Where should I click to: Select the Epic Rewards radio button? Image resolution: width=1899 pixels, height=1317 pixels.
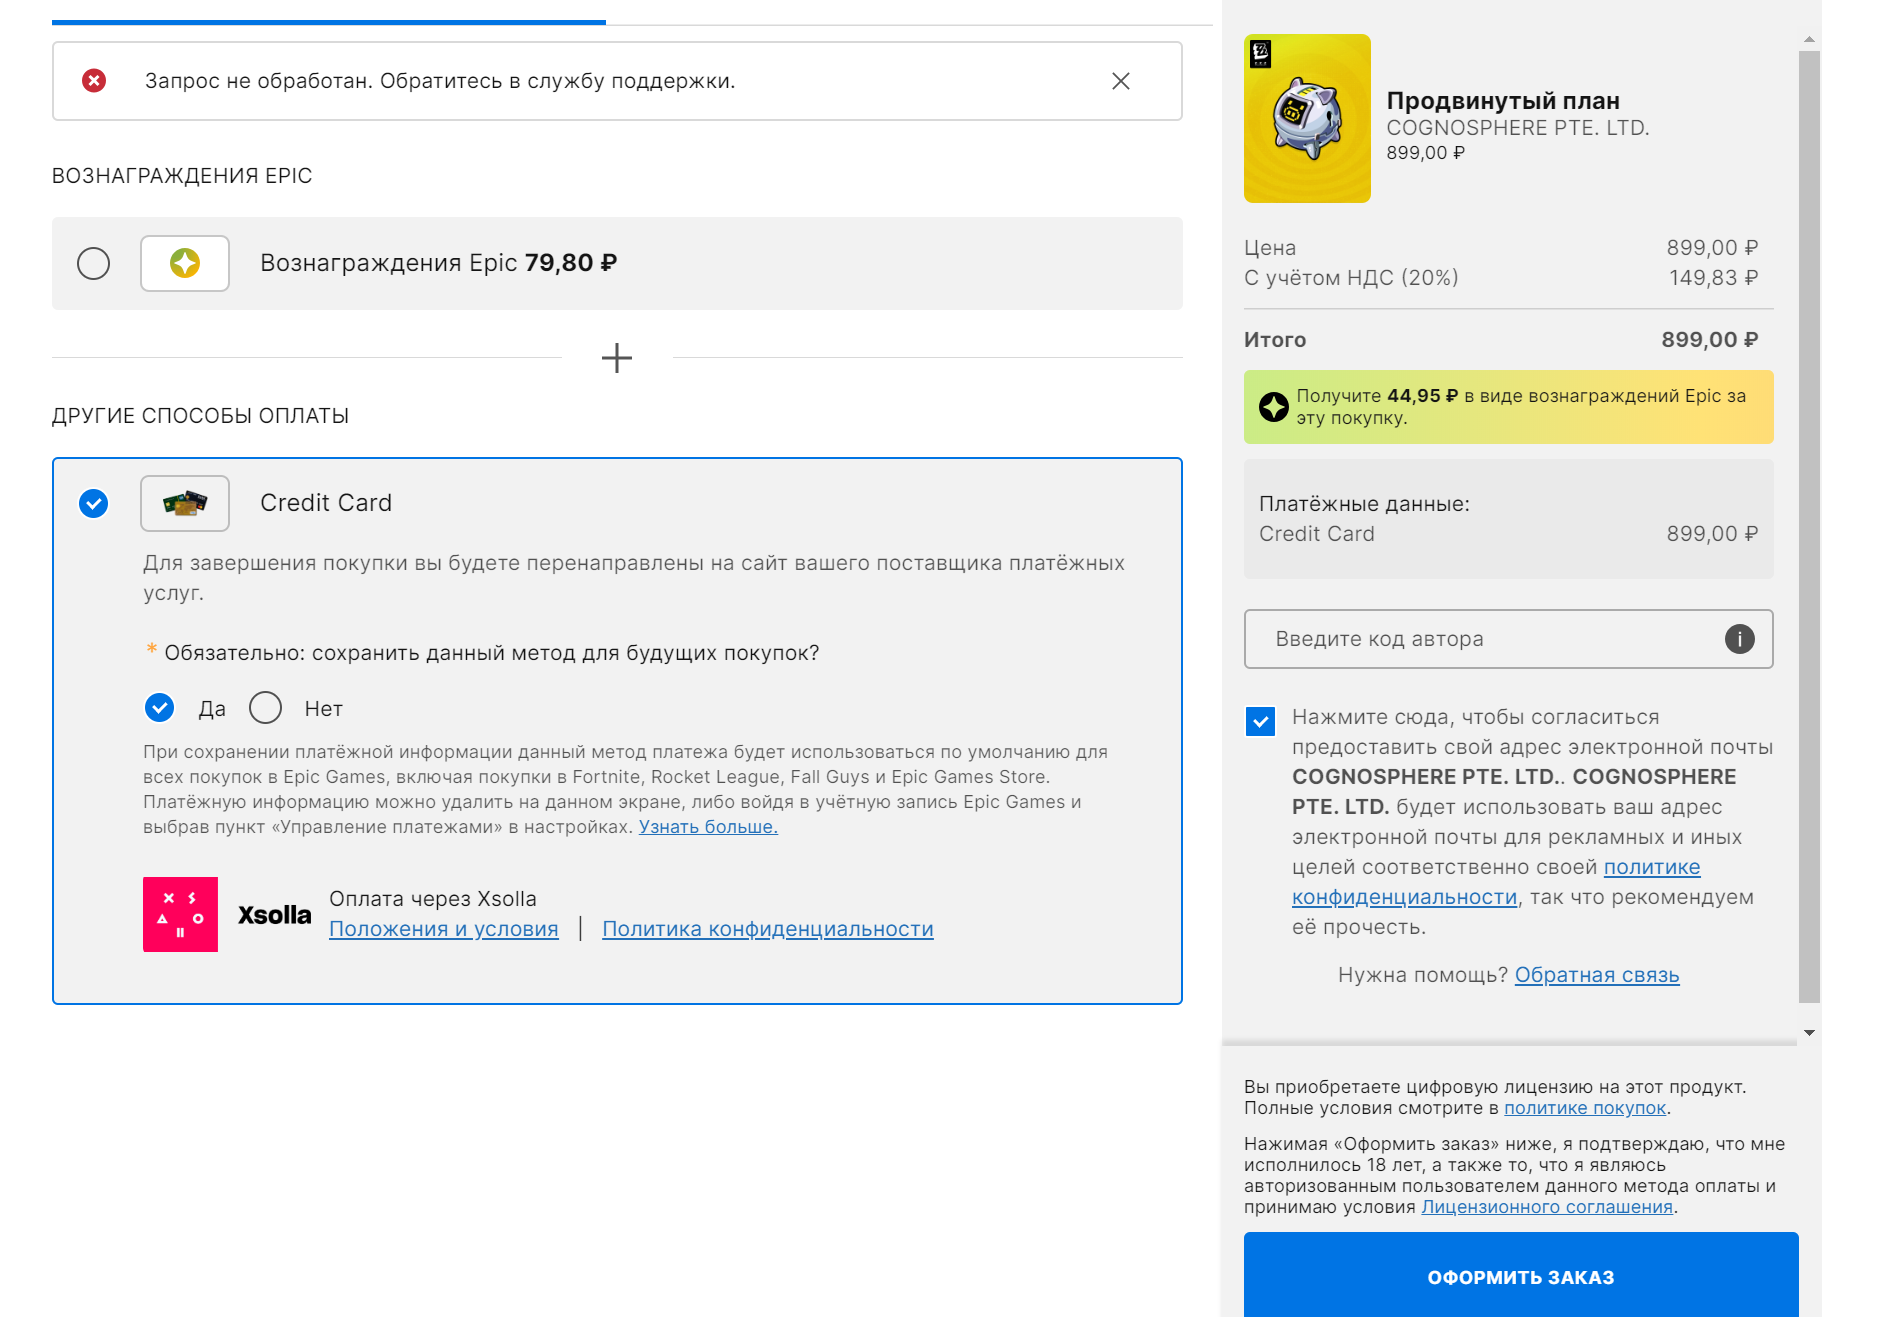coord(94,264)
